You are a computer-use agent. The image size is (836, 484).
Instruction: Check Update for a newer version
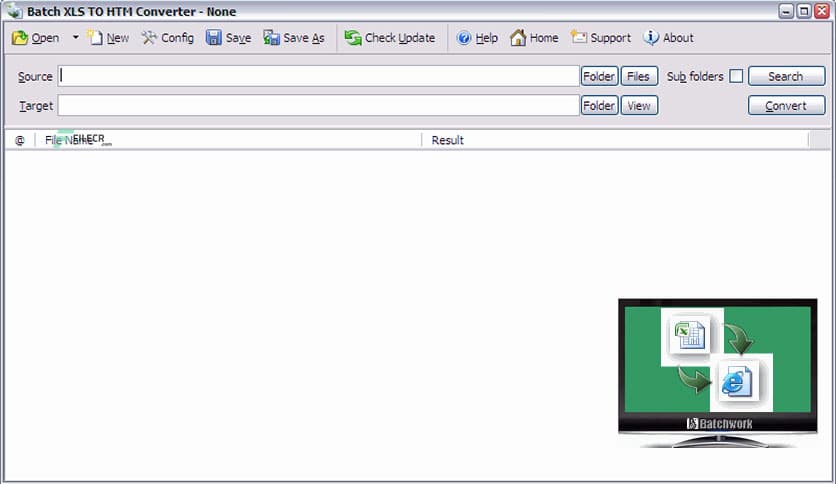390,38
